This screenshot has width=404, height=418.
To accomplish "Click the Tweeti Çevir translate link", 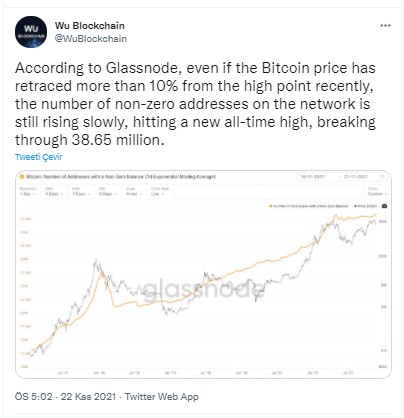I will point(38,157).
